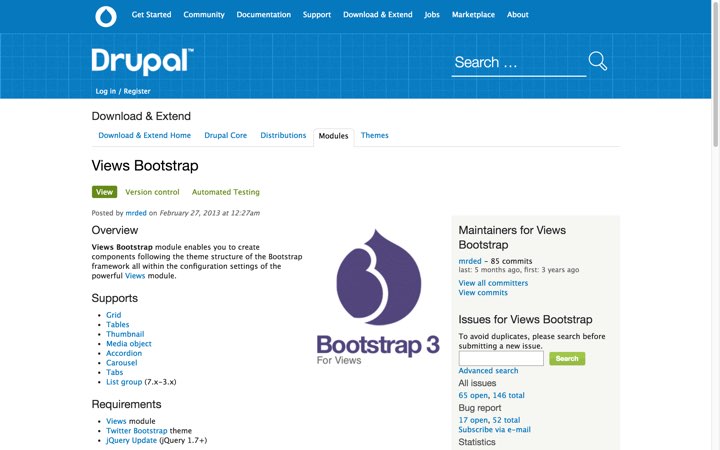The height and width of the screenshot is (450, 720).
Task: Open the Automated Testing tab
Action: coord(225,192)
